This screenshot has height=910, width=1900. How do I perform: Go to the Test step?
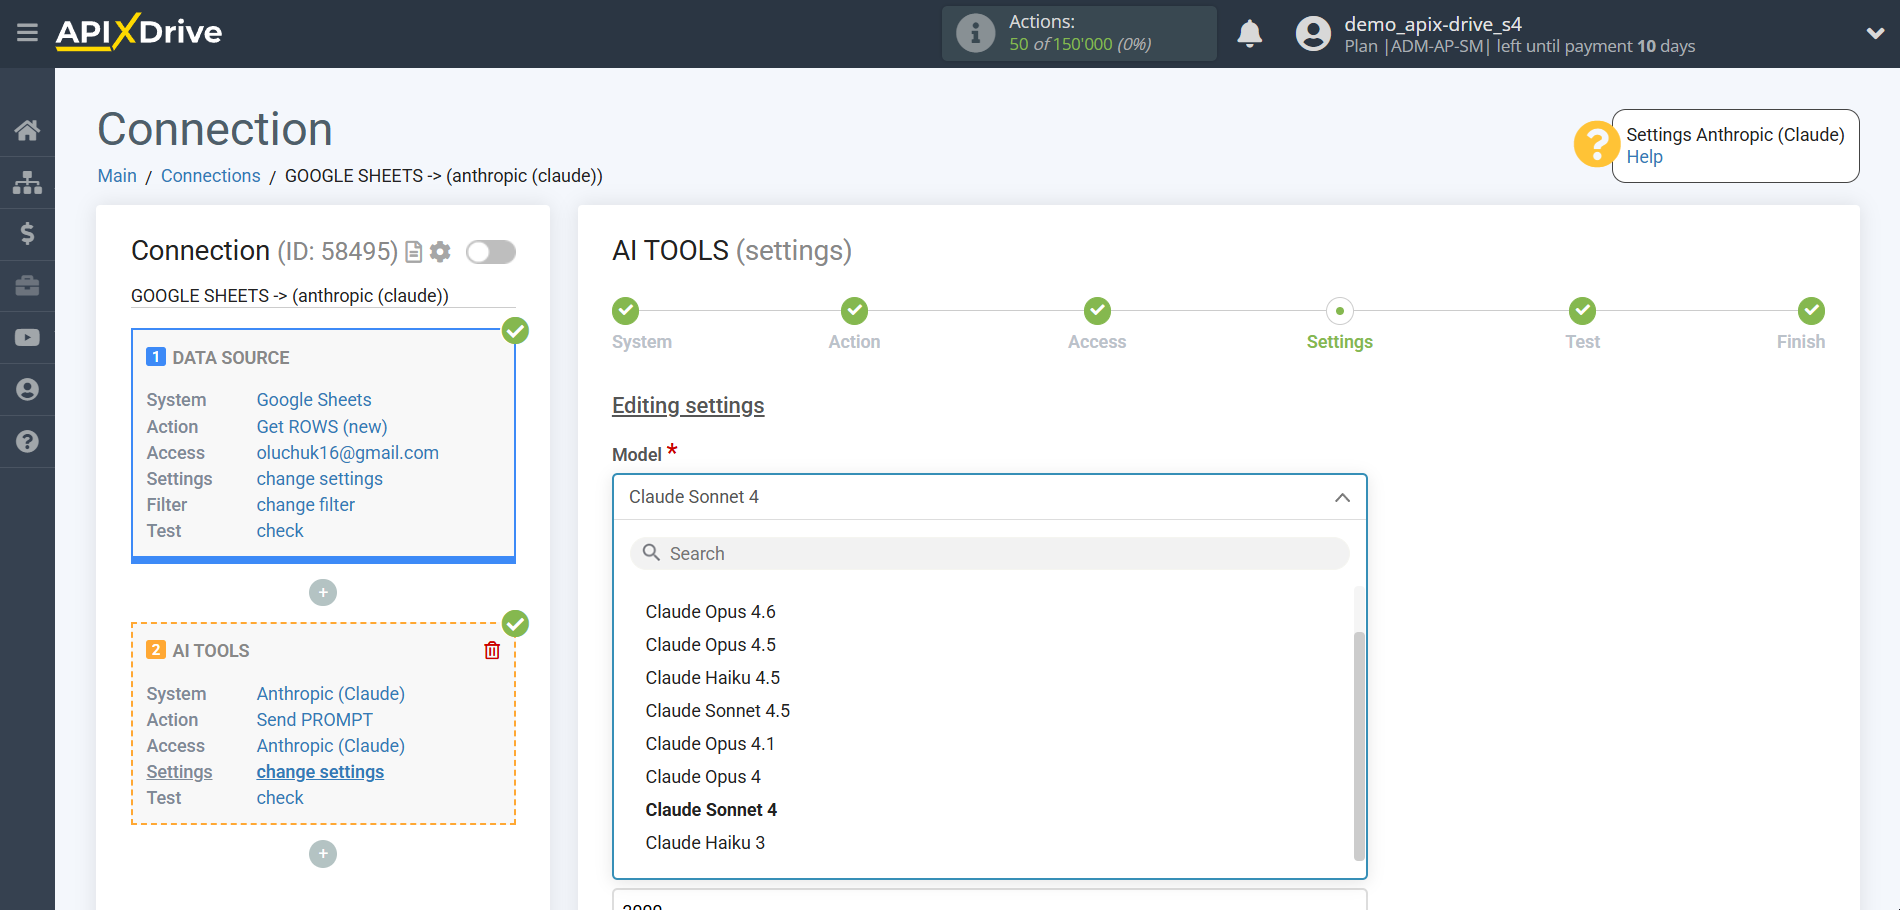click(1582, 311)
